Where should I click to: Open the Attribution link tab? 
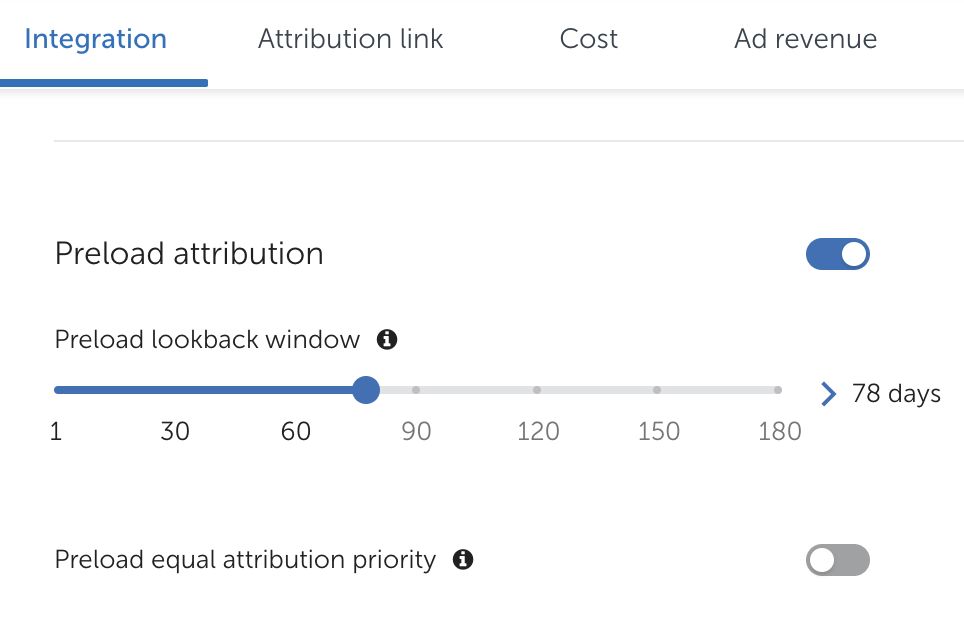click(x=350, y=39)
